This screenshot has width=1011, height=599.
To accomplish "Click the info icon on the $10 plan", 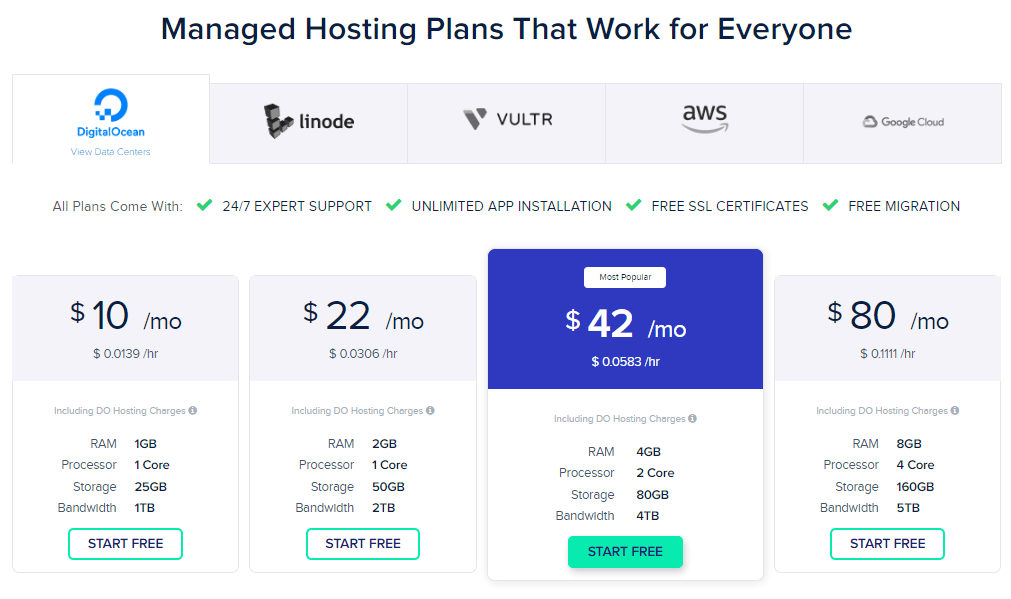I will tap(193, 410).
